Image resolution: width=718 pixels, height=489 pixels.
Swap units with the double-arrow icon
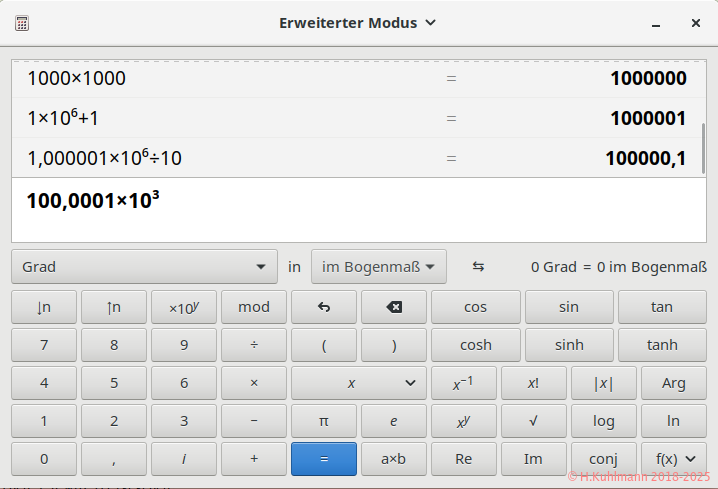pos(478,266)
